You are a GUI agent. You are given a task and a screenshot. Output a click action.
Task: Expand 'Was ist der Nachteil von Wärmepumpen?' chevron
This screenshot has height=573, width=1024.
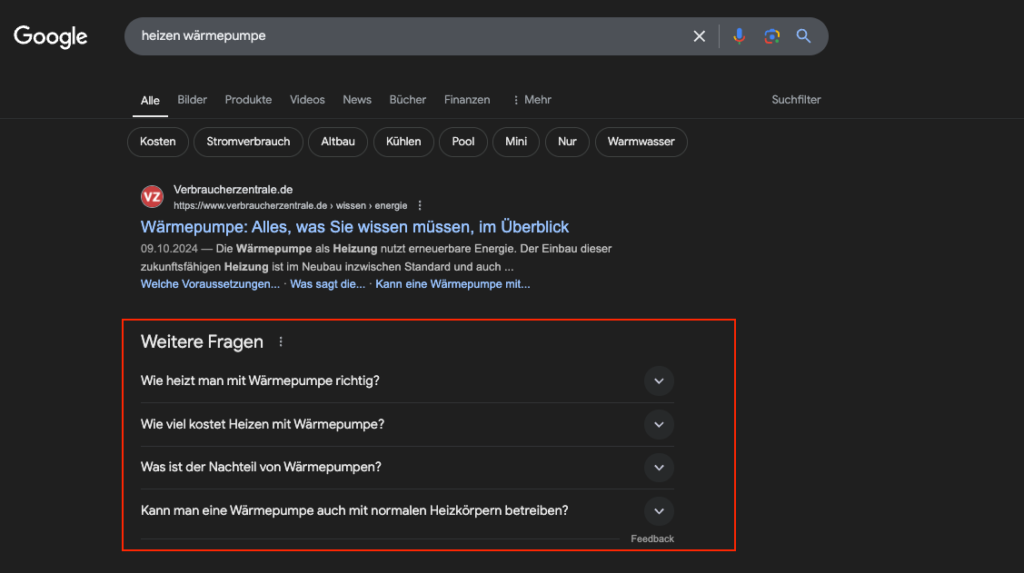(659, 468)
